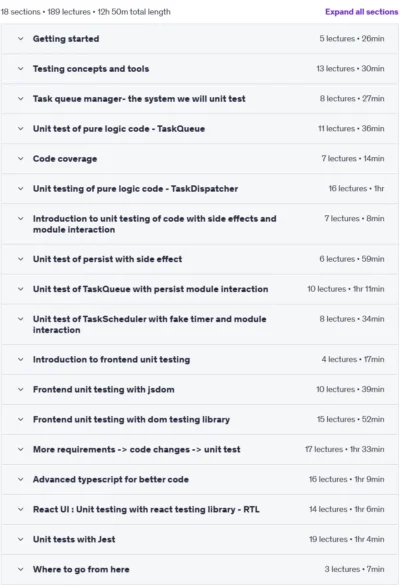Viewport: 400px width, 586px height.
Task: Expand chevron for dom testing library section
Action: [21, 419]
